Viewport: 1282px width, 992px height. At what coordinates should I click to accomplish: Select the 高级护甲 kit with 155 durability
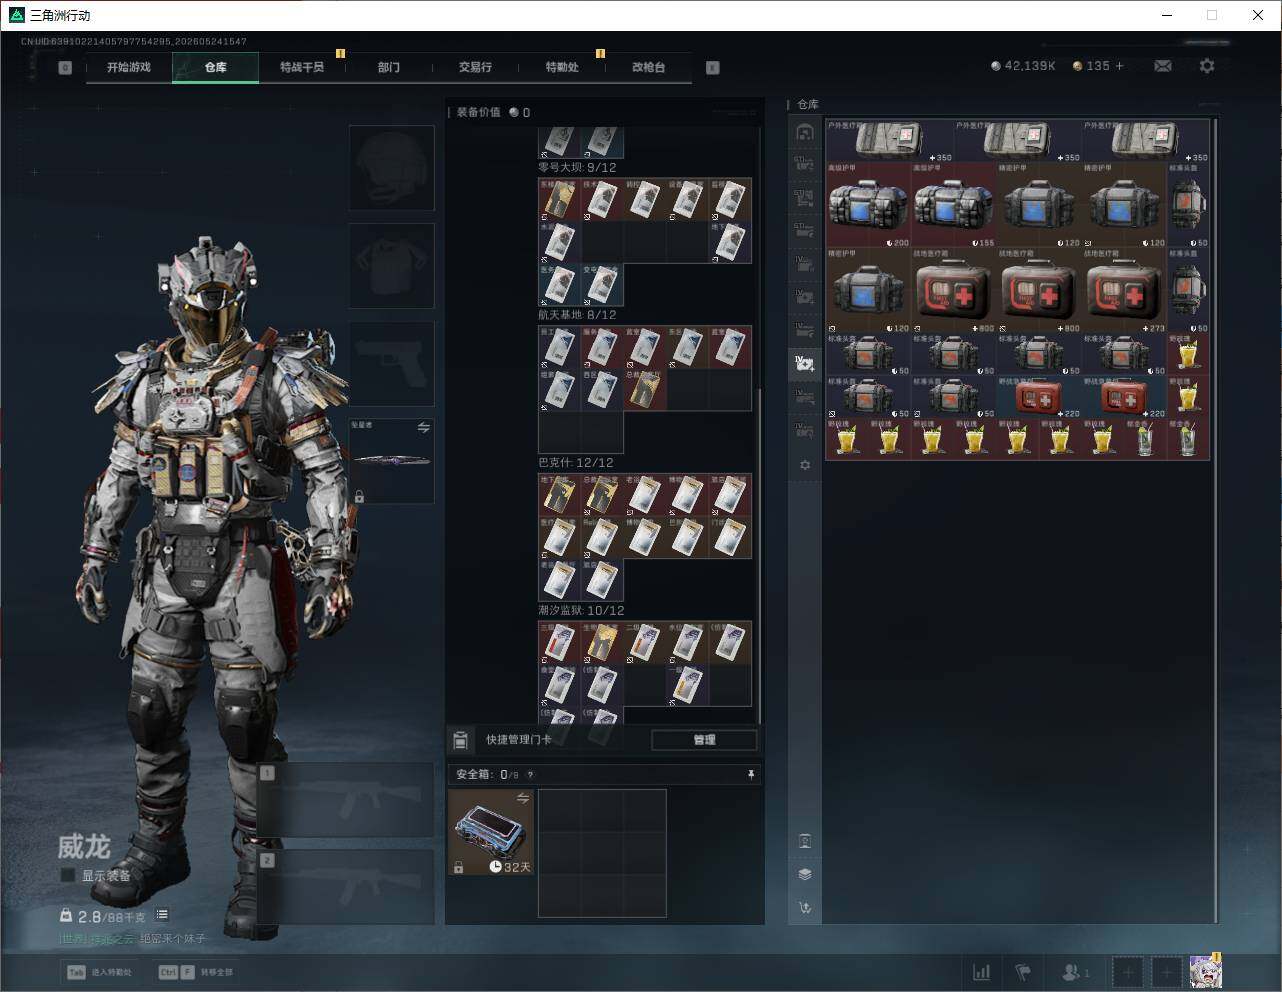[954, 206]
